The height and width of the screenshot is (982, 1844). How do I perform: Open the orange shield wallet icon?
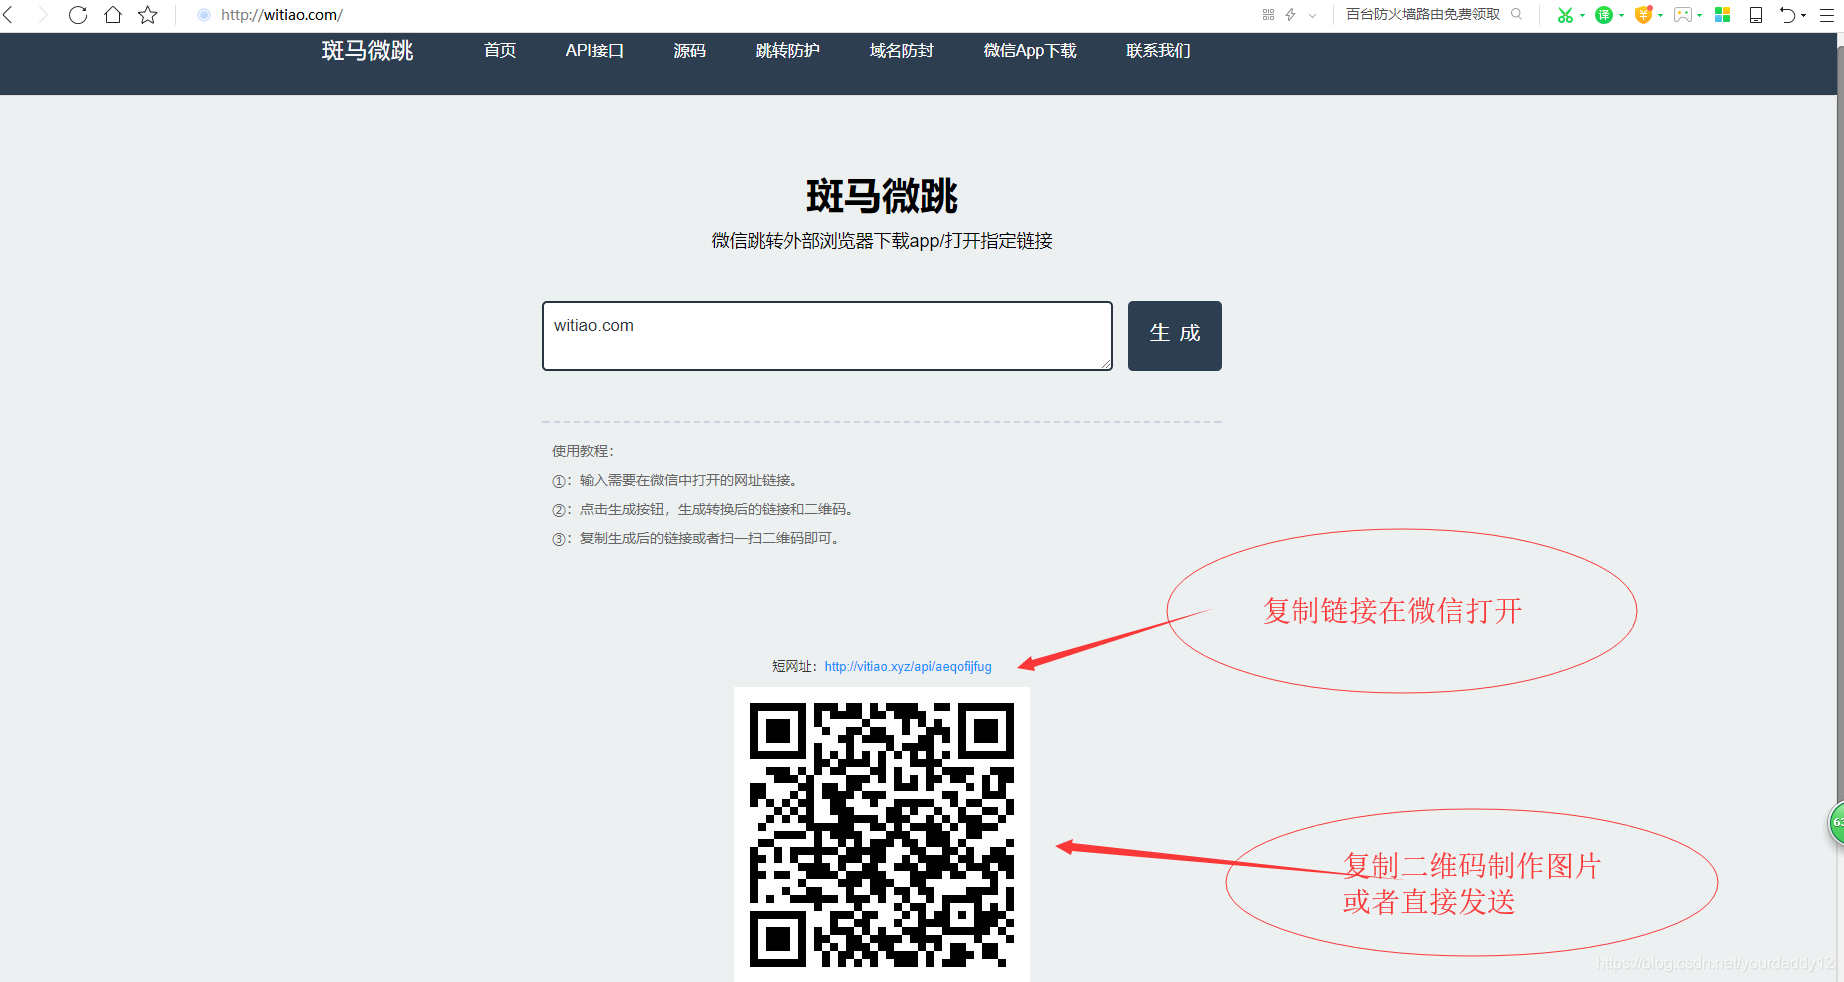click(x=1643, y=15)
